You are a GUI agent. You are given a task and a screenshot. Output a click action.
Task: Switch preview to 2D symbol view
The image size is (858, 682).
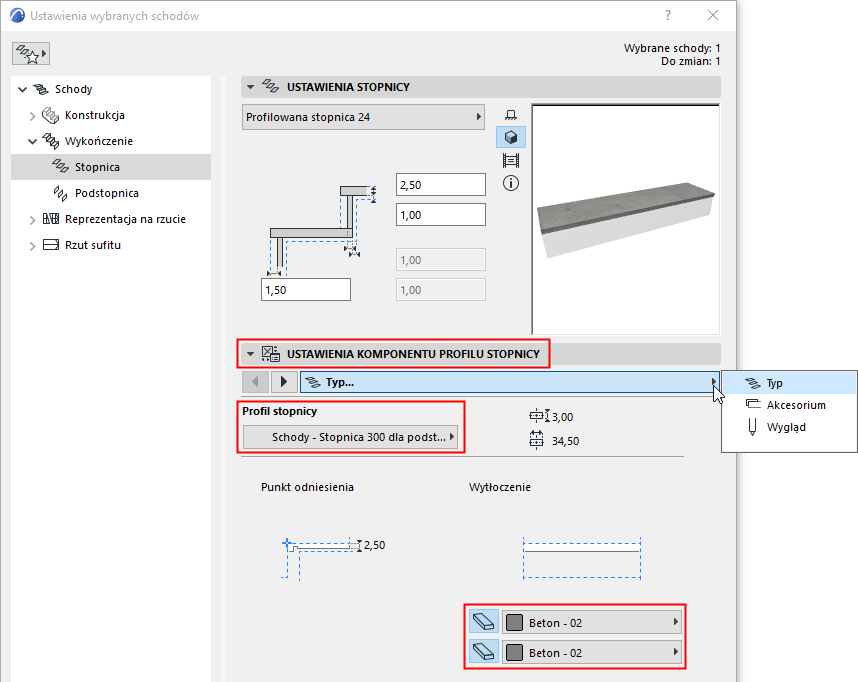point(511,115)
